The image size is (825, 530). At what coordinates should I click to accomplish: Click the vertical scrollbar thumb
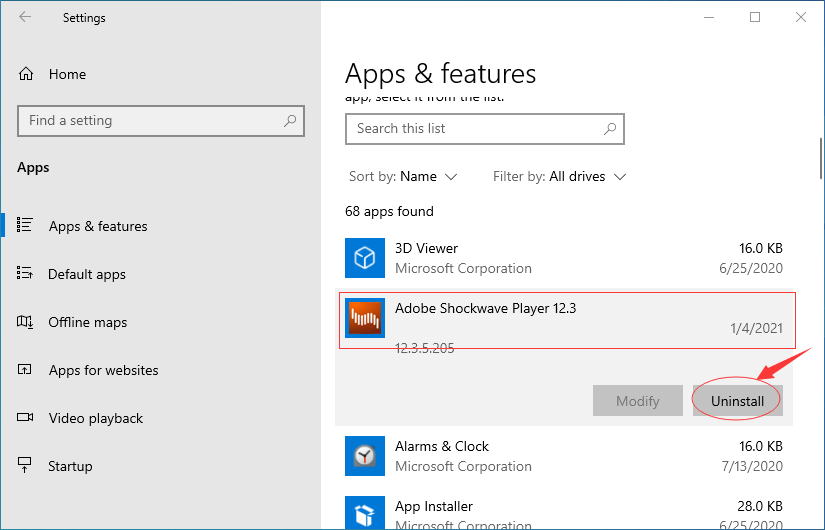click(x=821, y=158)
